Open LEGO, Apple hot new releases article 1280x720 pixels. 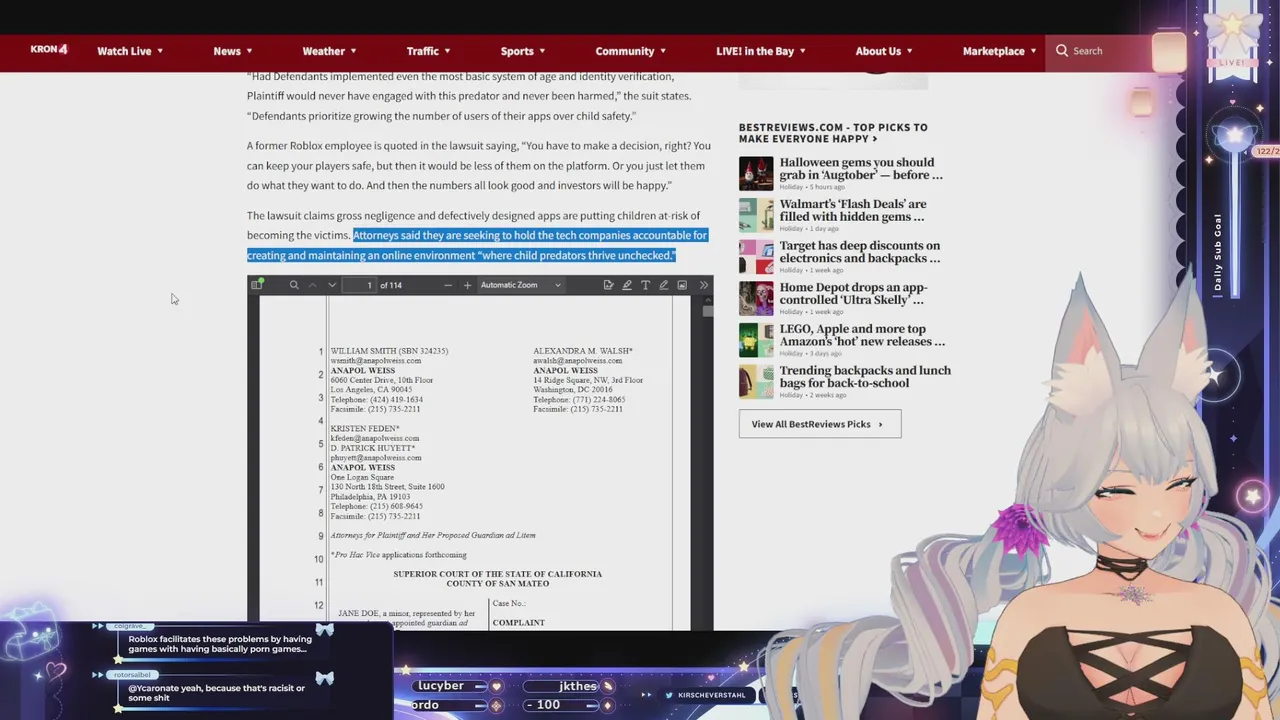862,335
